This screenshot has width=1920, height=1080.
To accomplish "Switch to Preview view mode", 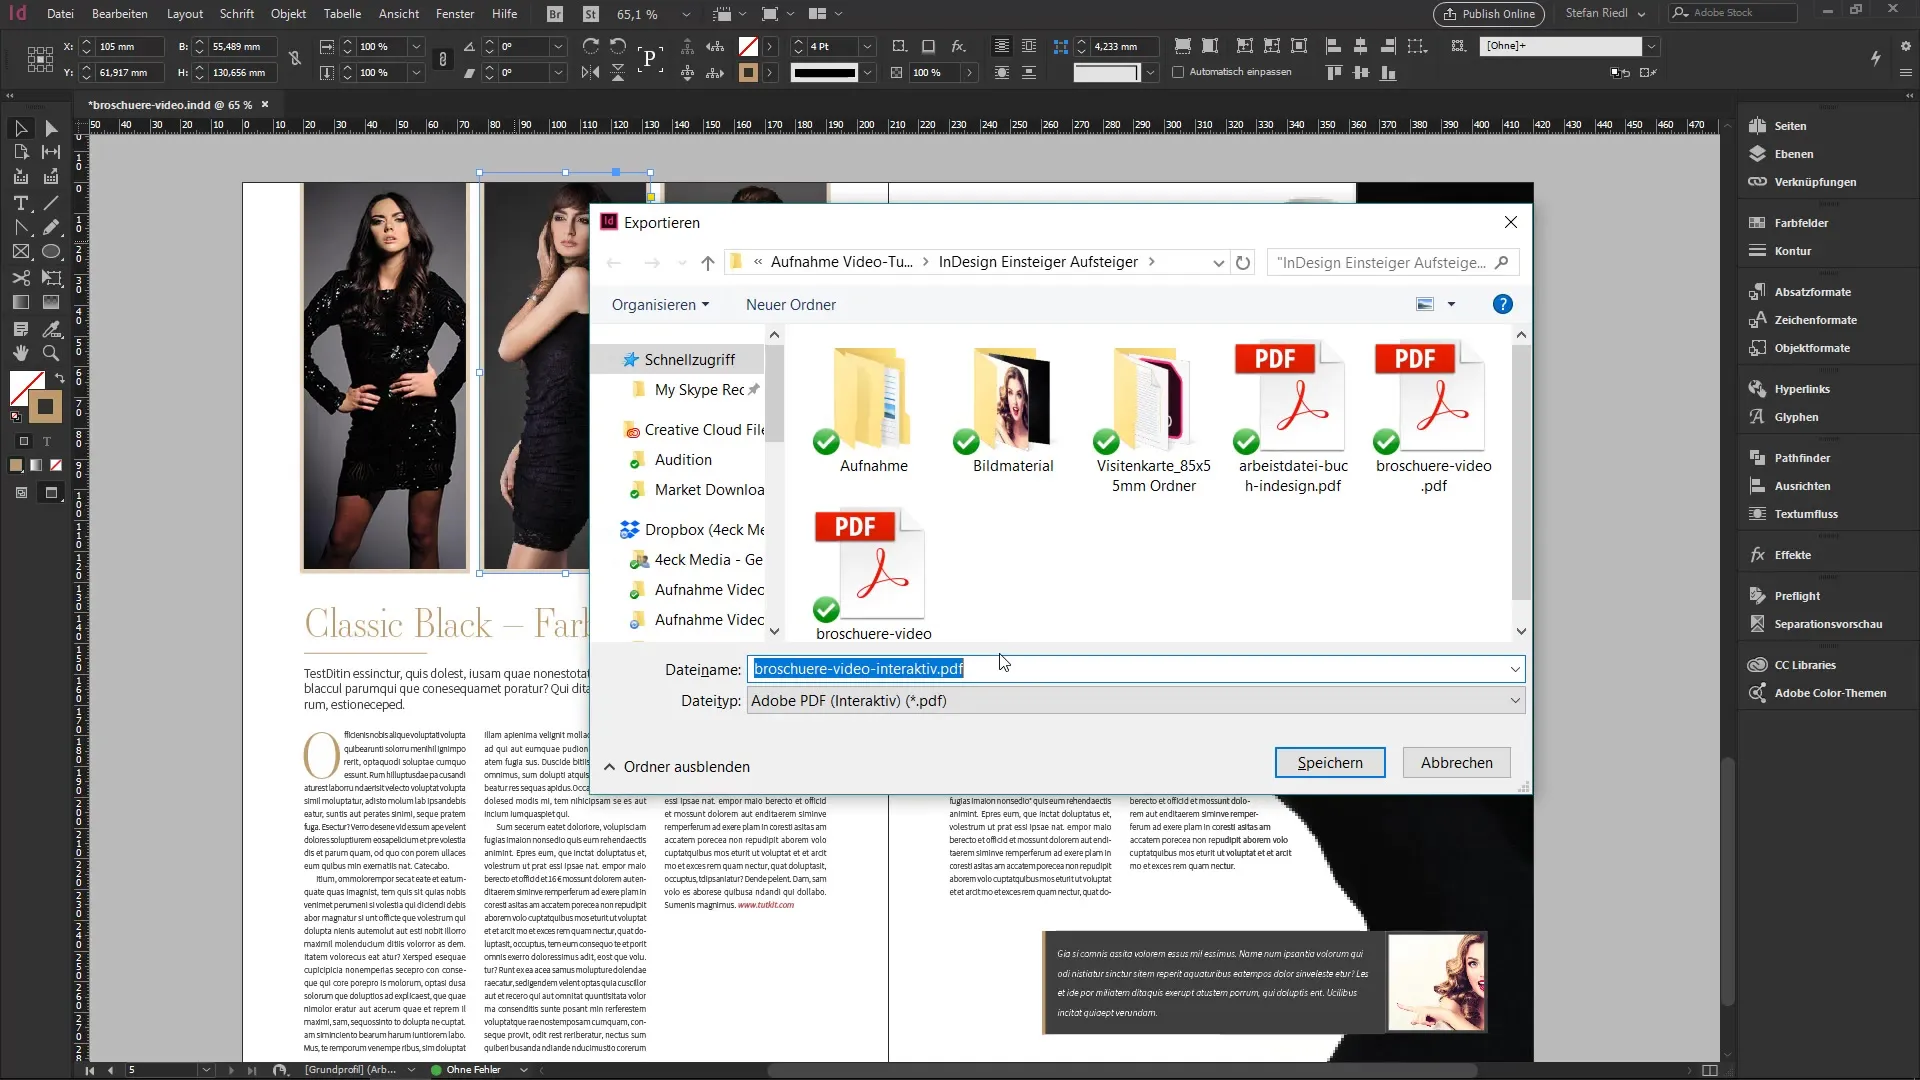I will (x=52, y=493).
